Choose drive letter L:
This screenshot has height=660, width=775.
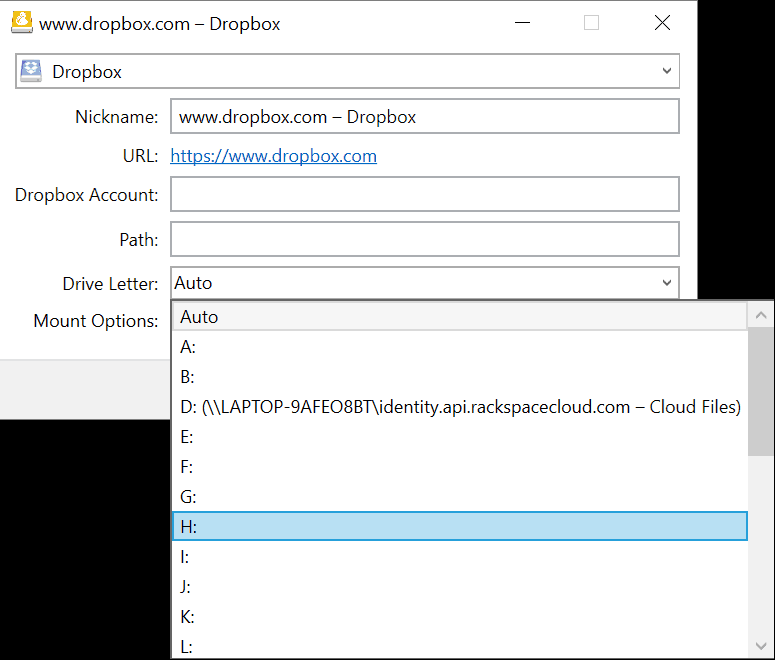click(x=460, y=646)
